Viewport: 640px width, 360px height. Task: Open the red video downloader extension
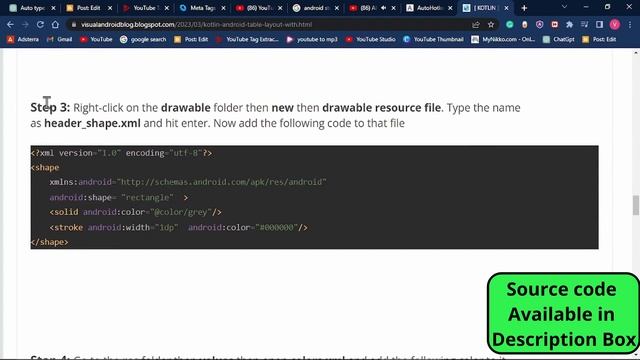click(x=555, y=24)
